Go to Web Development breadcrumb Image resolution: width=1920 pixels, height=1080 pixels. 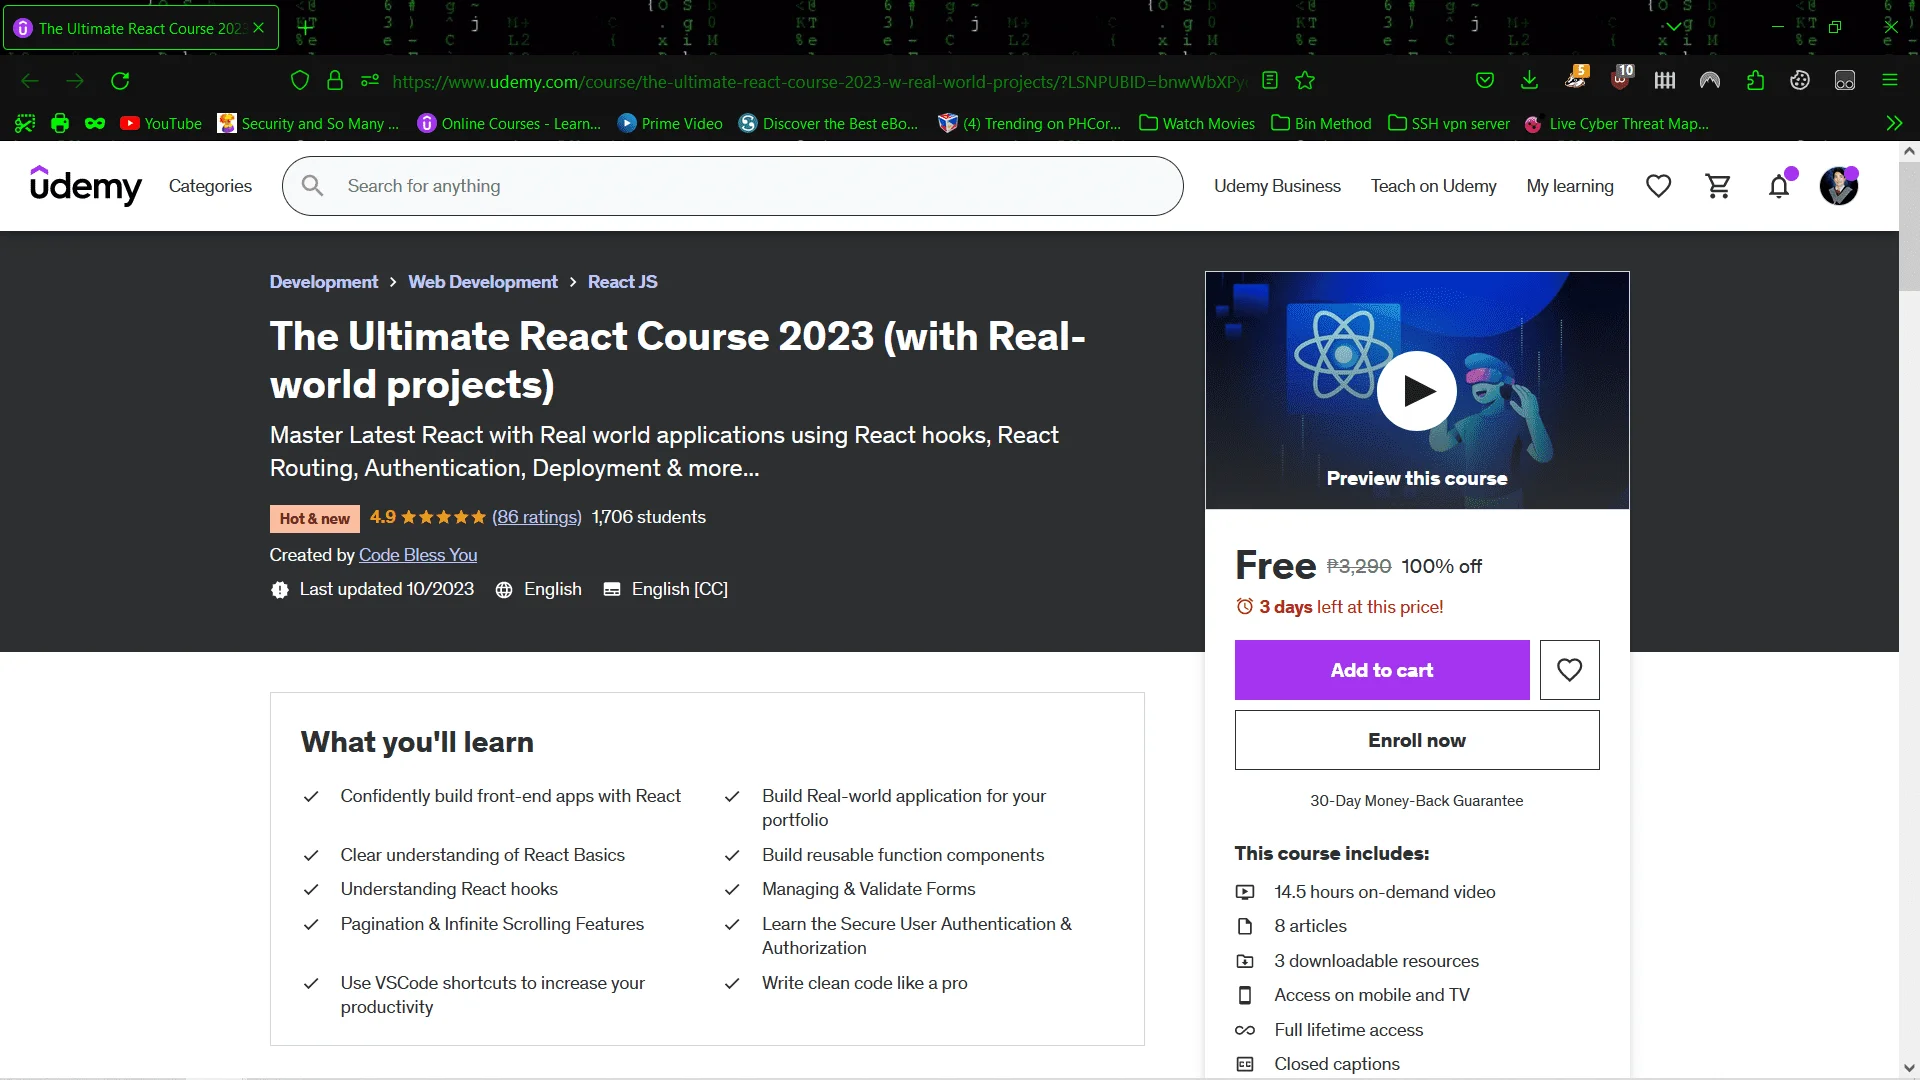click(x=483, y=282)
